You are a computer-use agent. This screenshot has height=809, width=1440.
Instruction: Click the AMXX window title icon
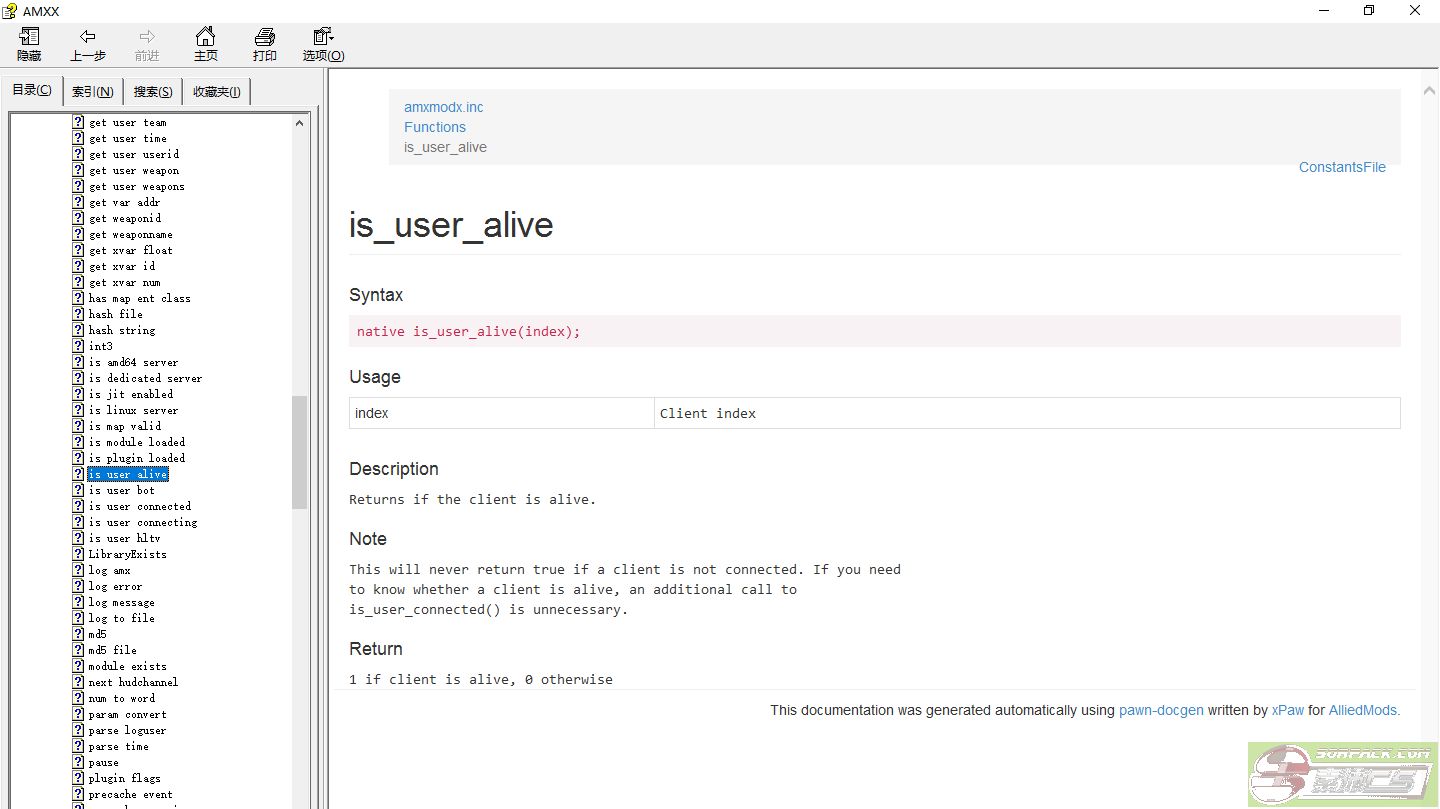tap(10, 11)
